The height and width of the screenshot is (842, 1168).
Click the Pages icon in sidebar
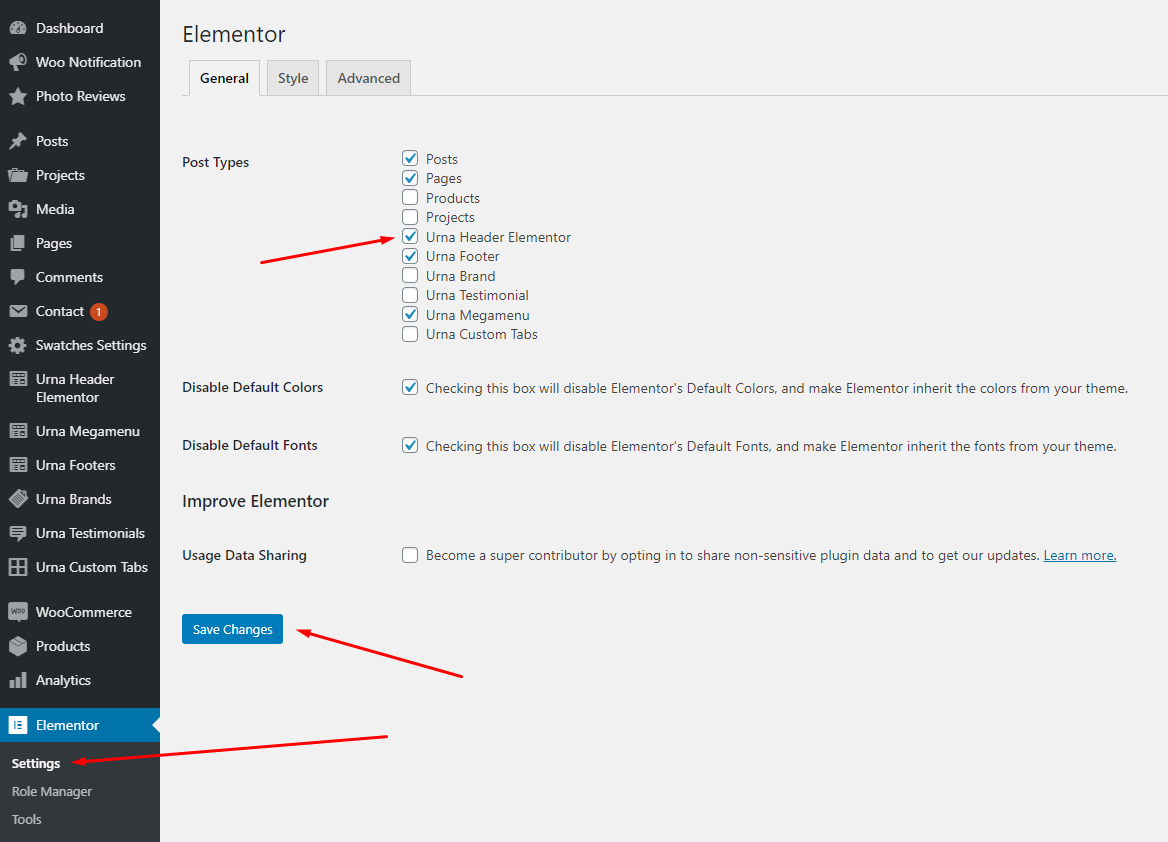tap(18, 244)
